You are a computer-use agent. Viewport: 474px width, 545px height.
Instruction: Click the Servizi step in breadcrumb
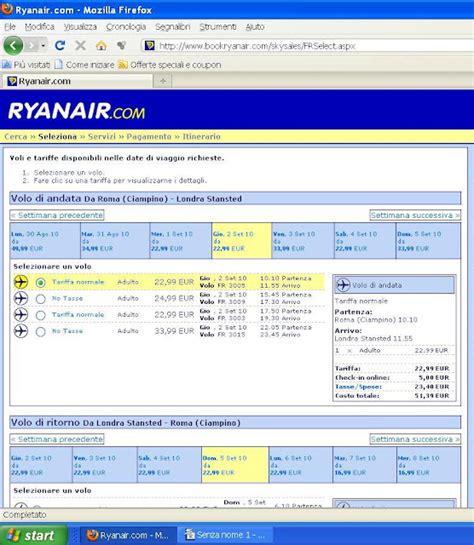coord(102,137)
